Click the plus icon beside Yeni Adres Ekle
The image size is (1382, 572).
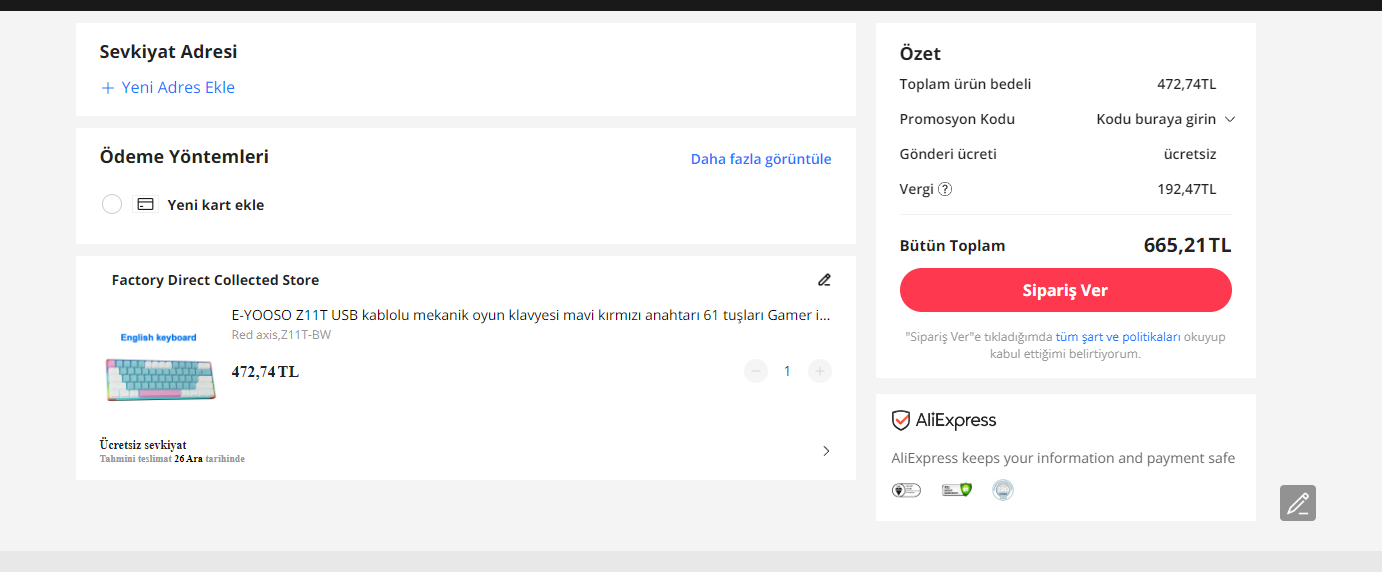click(108, 88)
